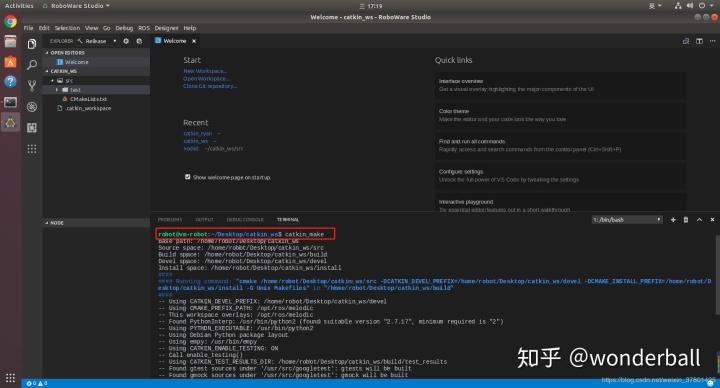720x388 pixels.
Task: Open the ROS menu
Action: [x=144, y=28]
